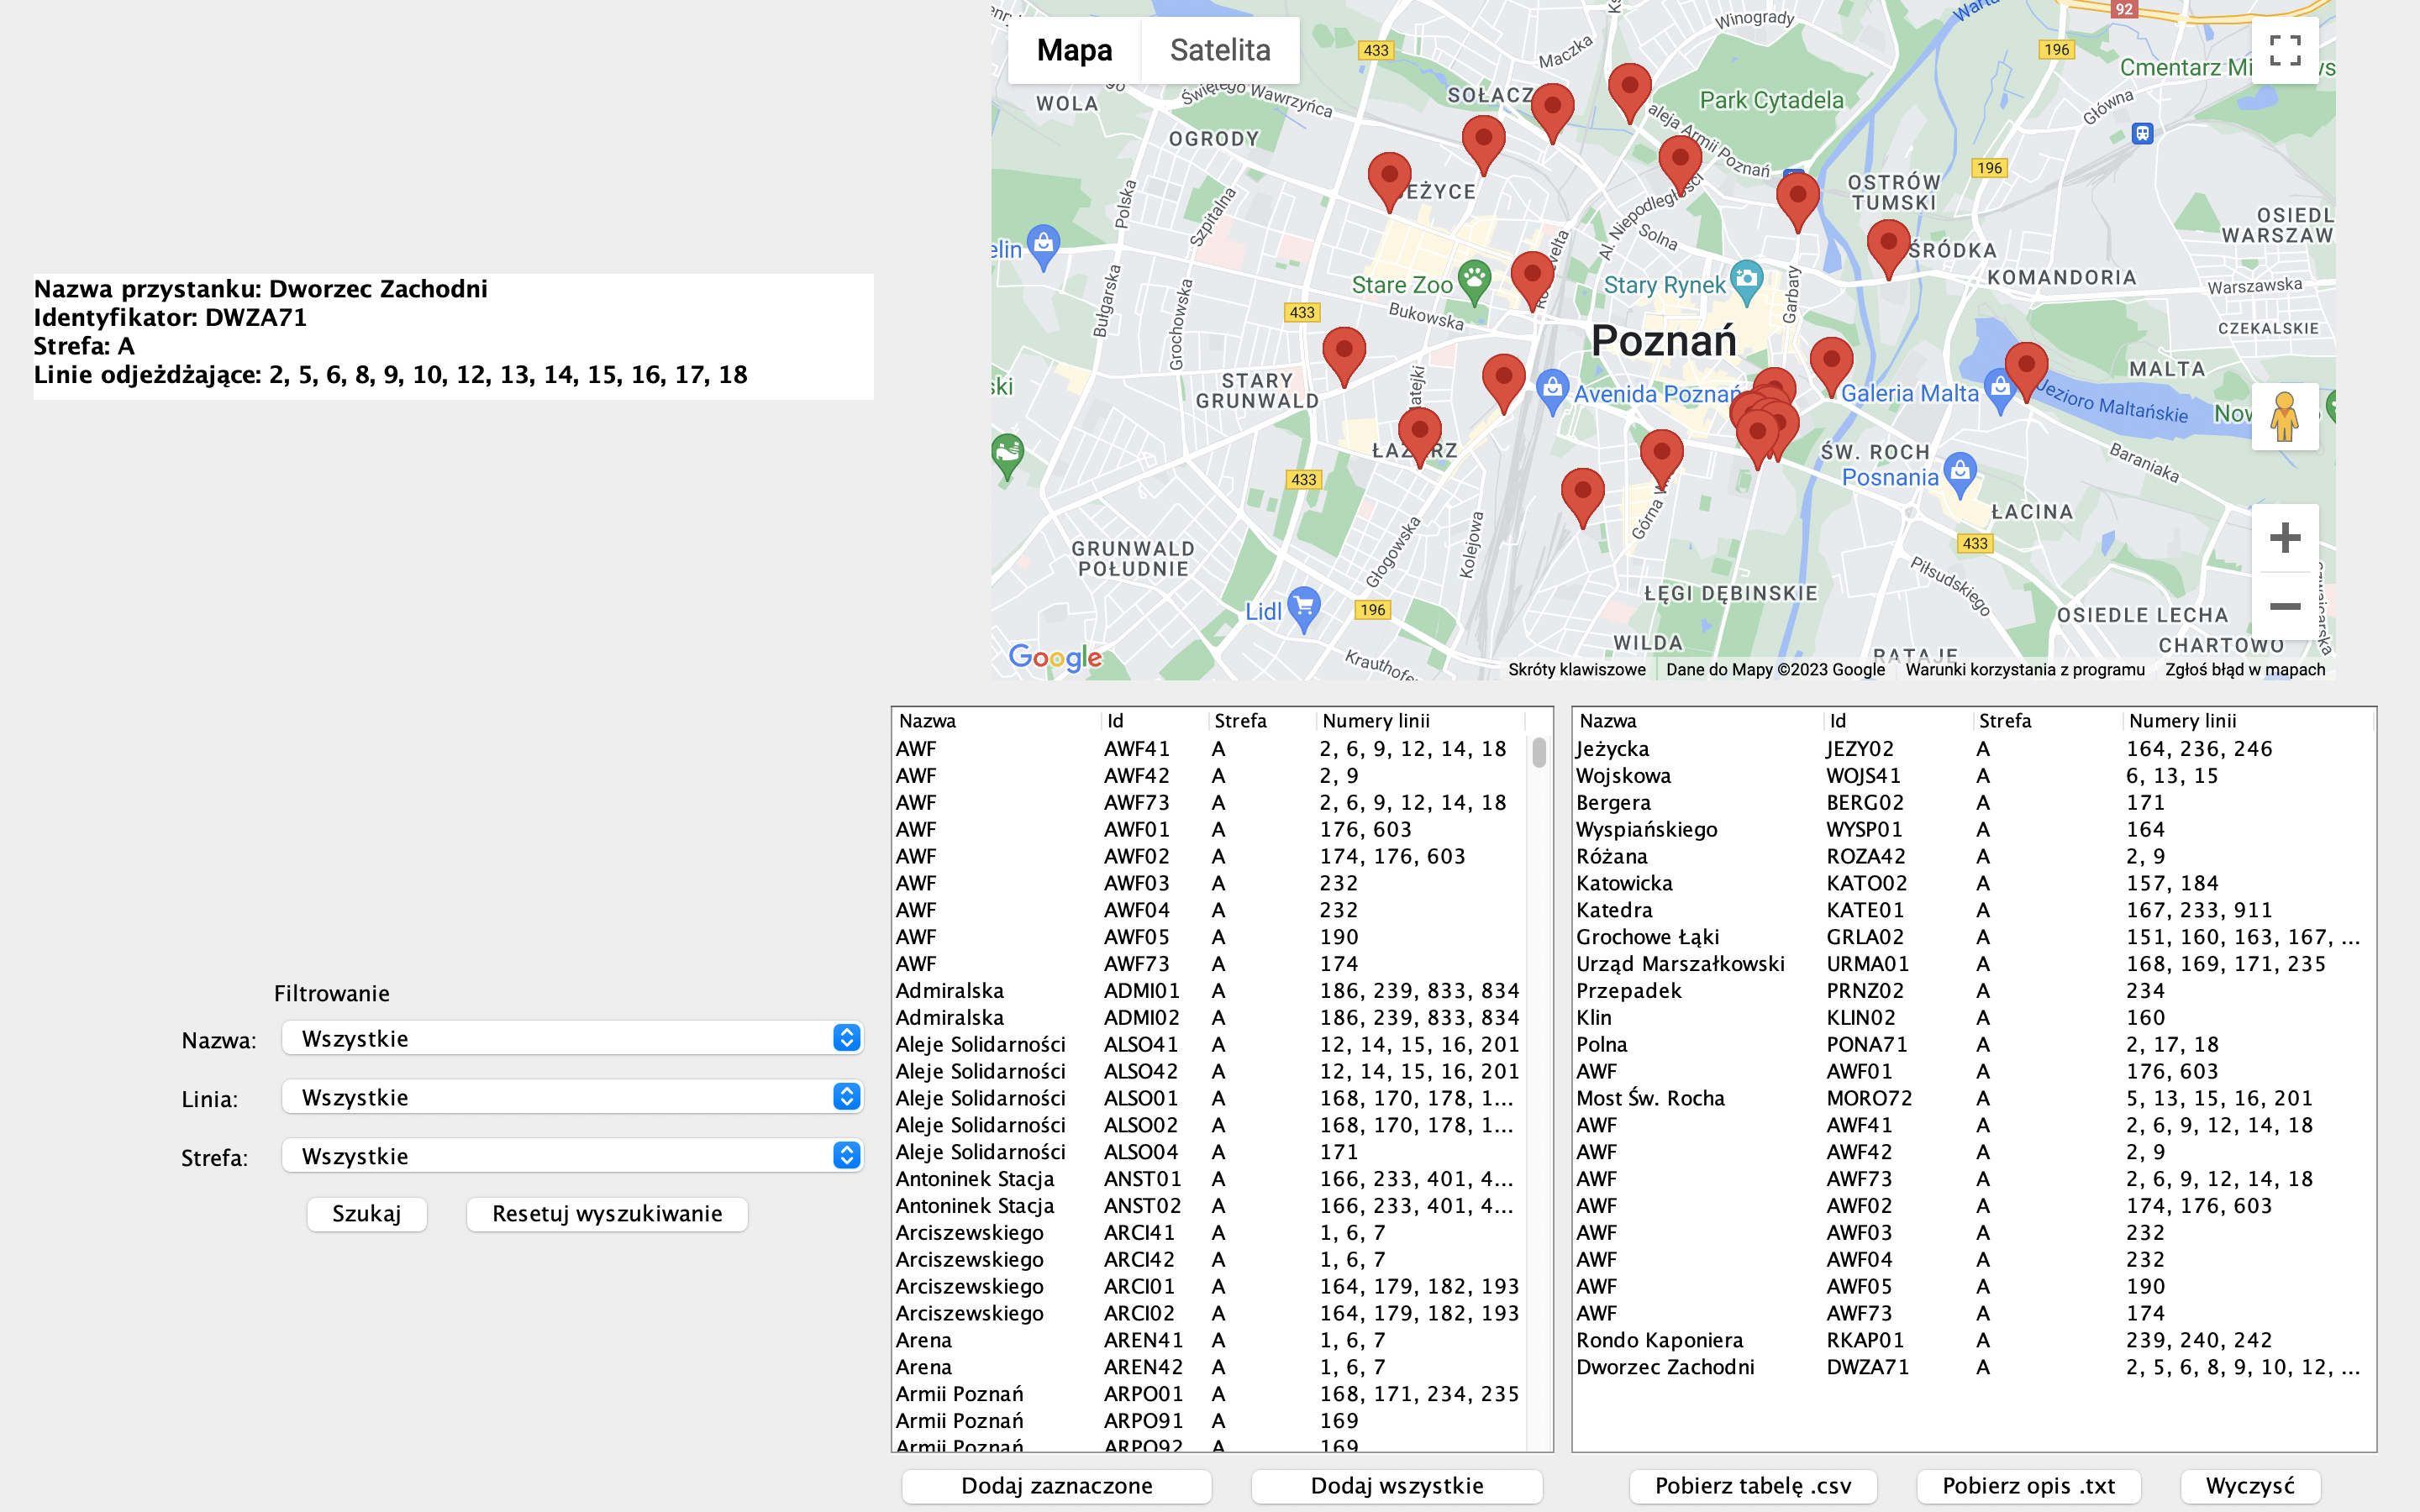Screen dimensions: 2420x1512
Task: Open the Strefa filter dropdown
Action: tap(572, 1156)
